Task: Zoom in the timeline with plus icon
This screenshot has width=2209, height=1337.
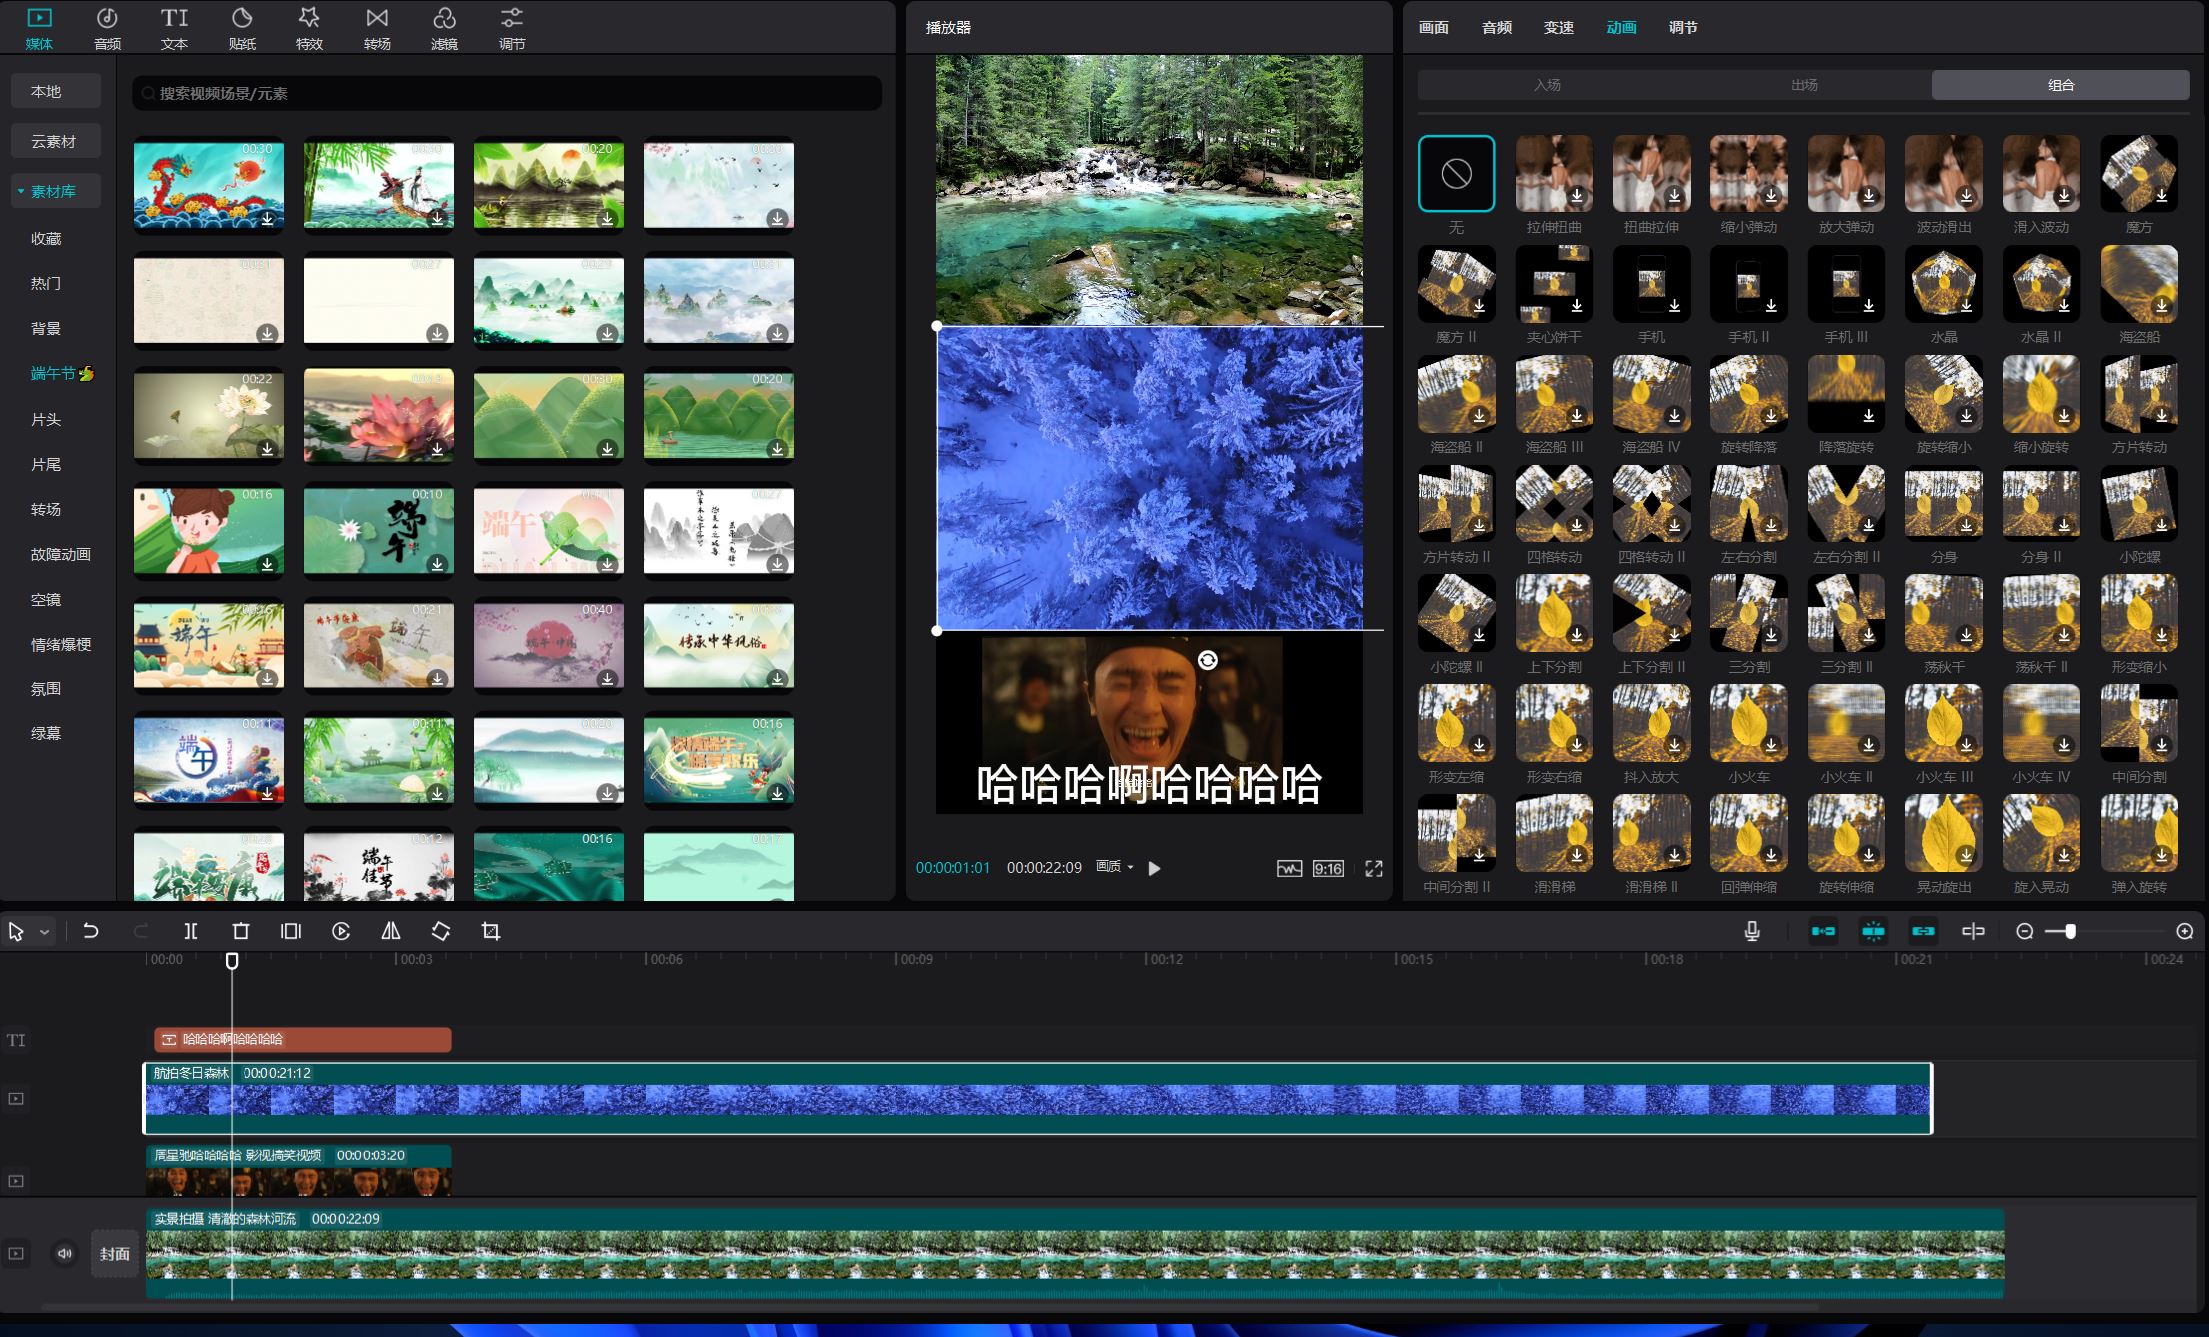Action: [2185, 931]
